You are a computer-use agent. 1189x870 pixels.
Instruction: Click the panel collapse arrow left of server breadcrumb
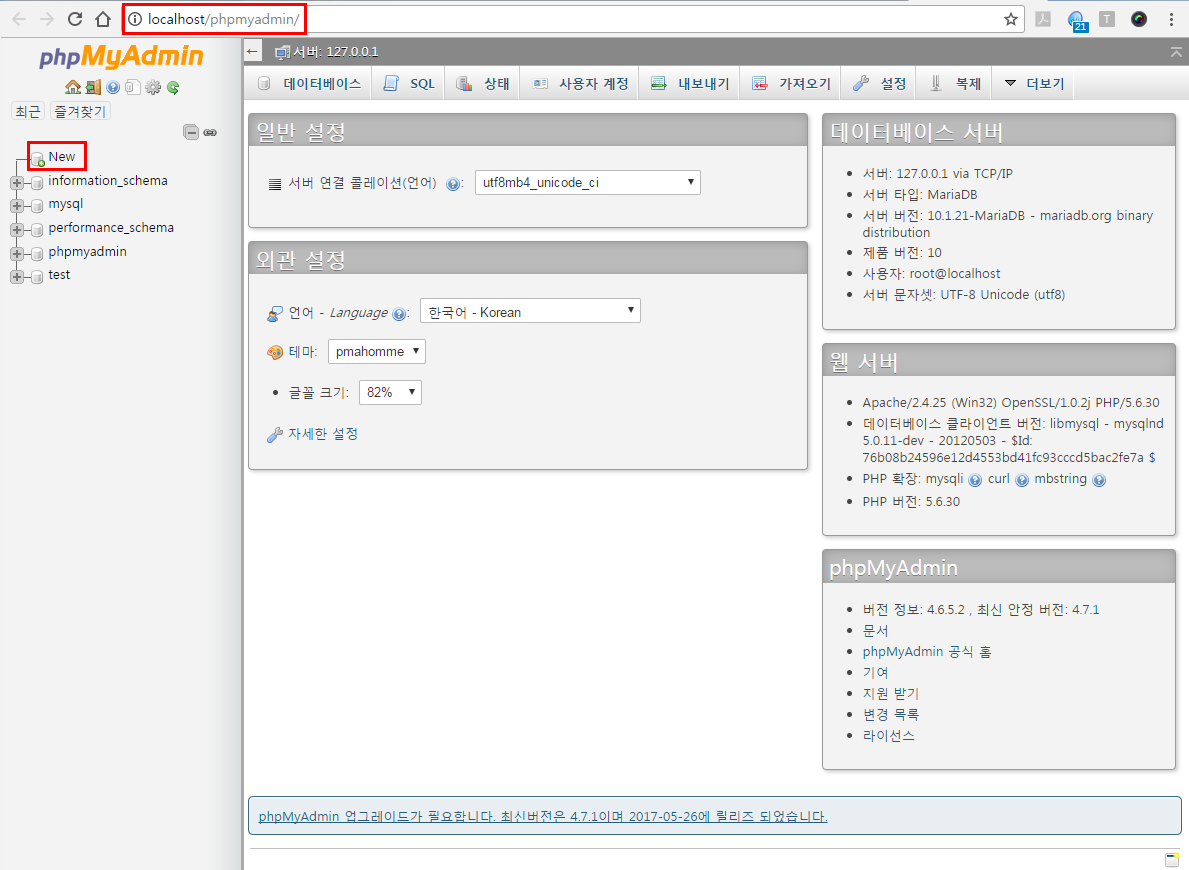click(x=253, y=52)
